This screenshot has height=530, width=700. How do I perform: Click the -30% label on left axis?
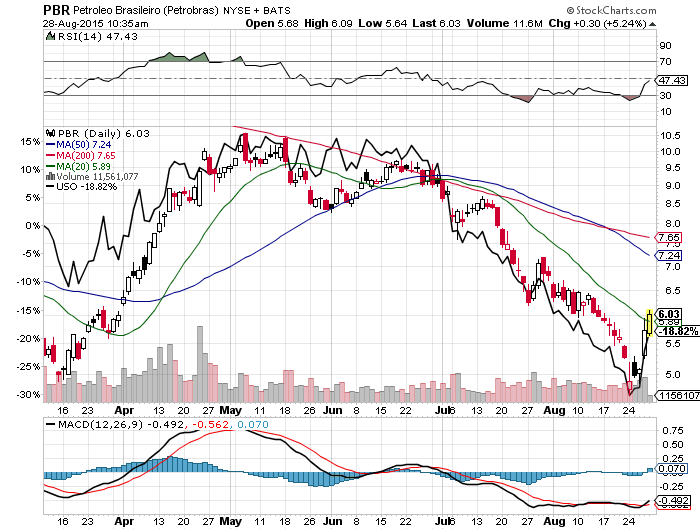[x=28, y=395]
